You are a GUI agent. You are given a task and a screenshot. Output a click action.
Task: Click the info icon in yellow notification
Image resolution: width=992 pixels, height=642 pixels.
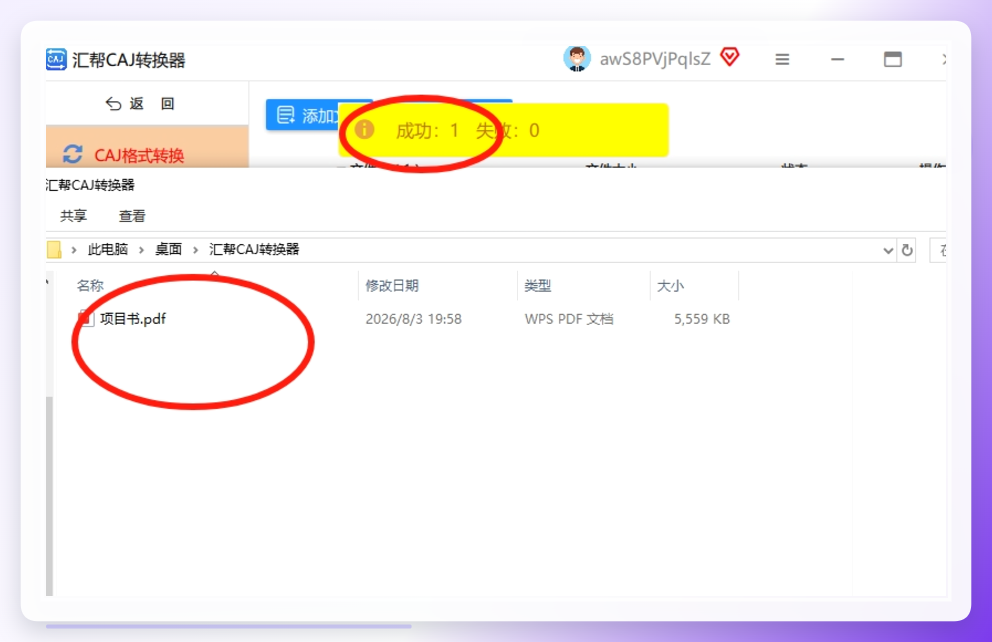point(364,130)
